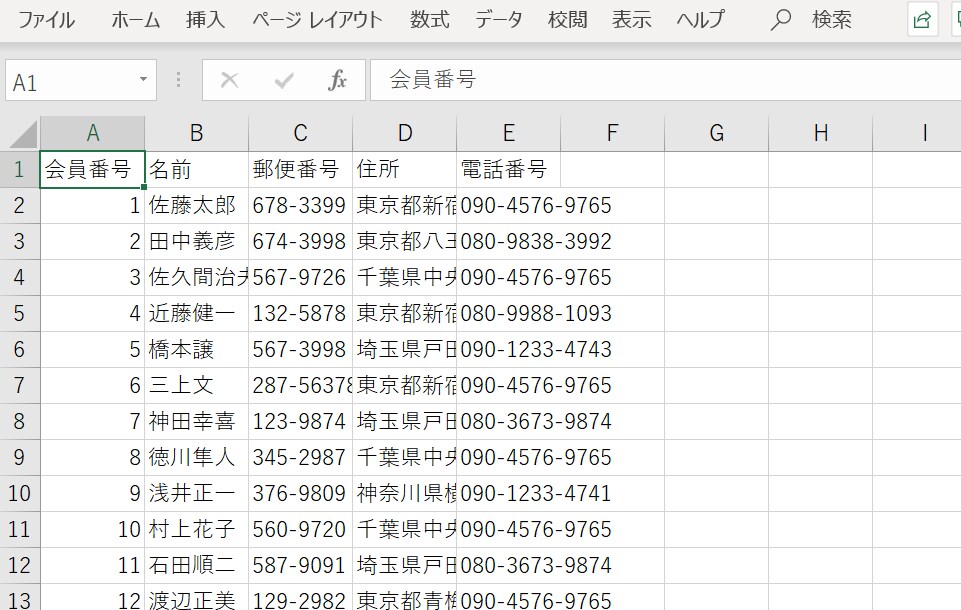Click the select-all corner triangle
The width and height of the screenshot is (961, 610).
23,134
